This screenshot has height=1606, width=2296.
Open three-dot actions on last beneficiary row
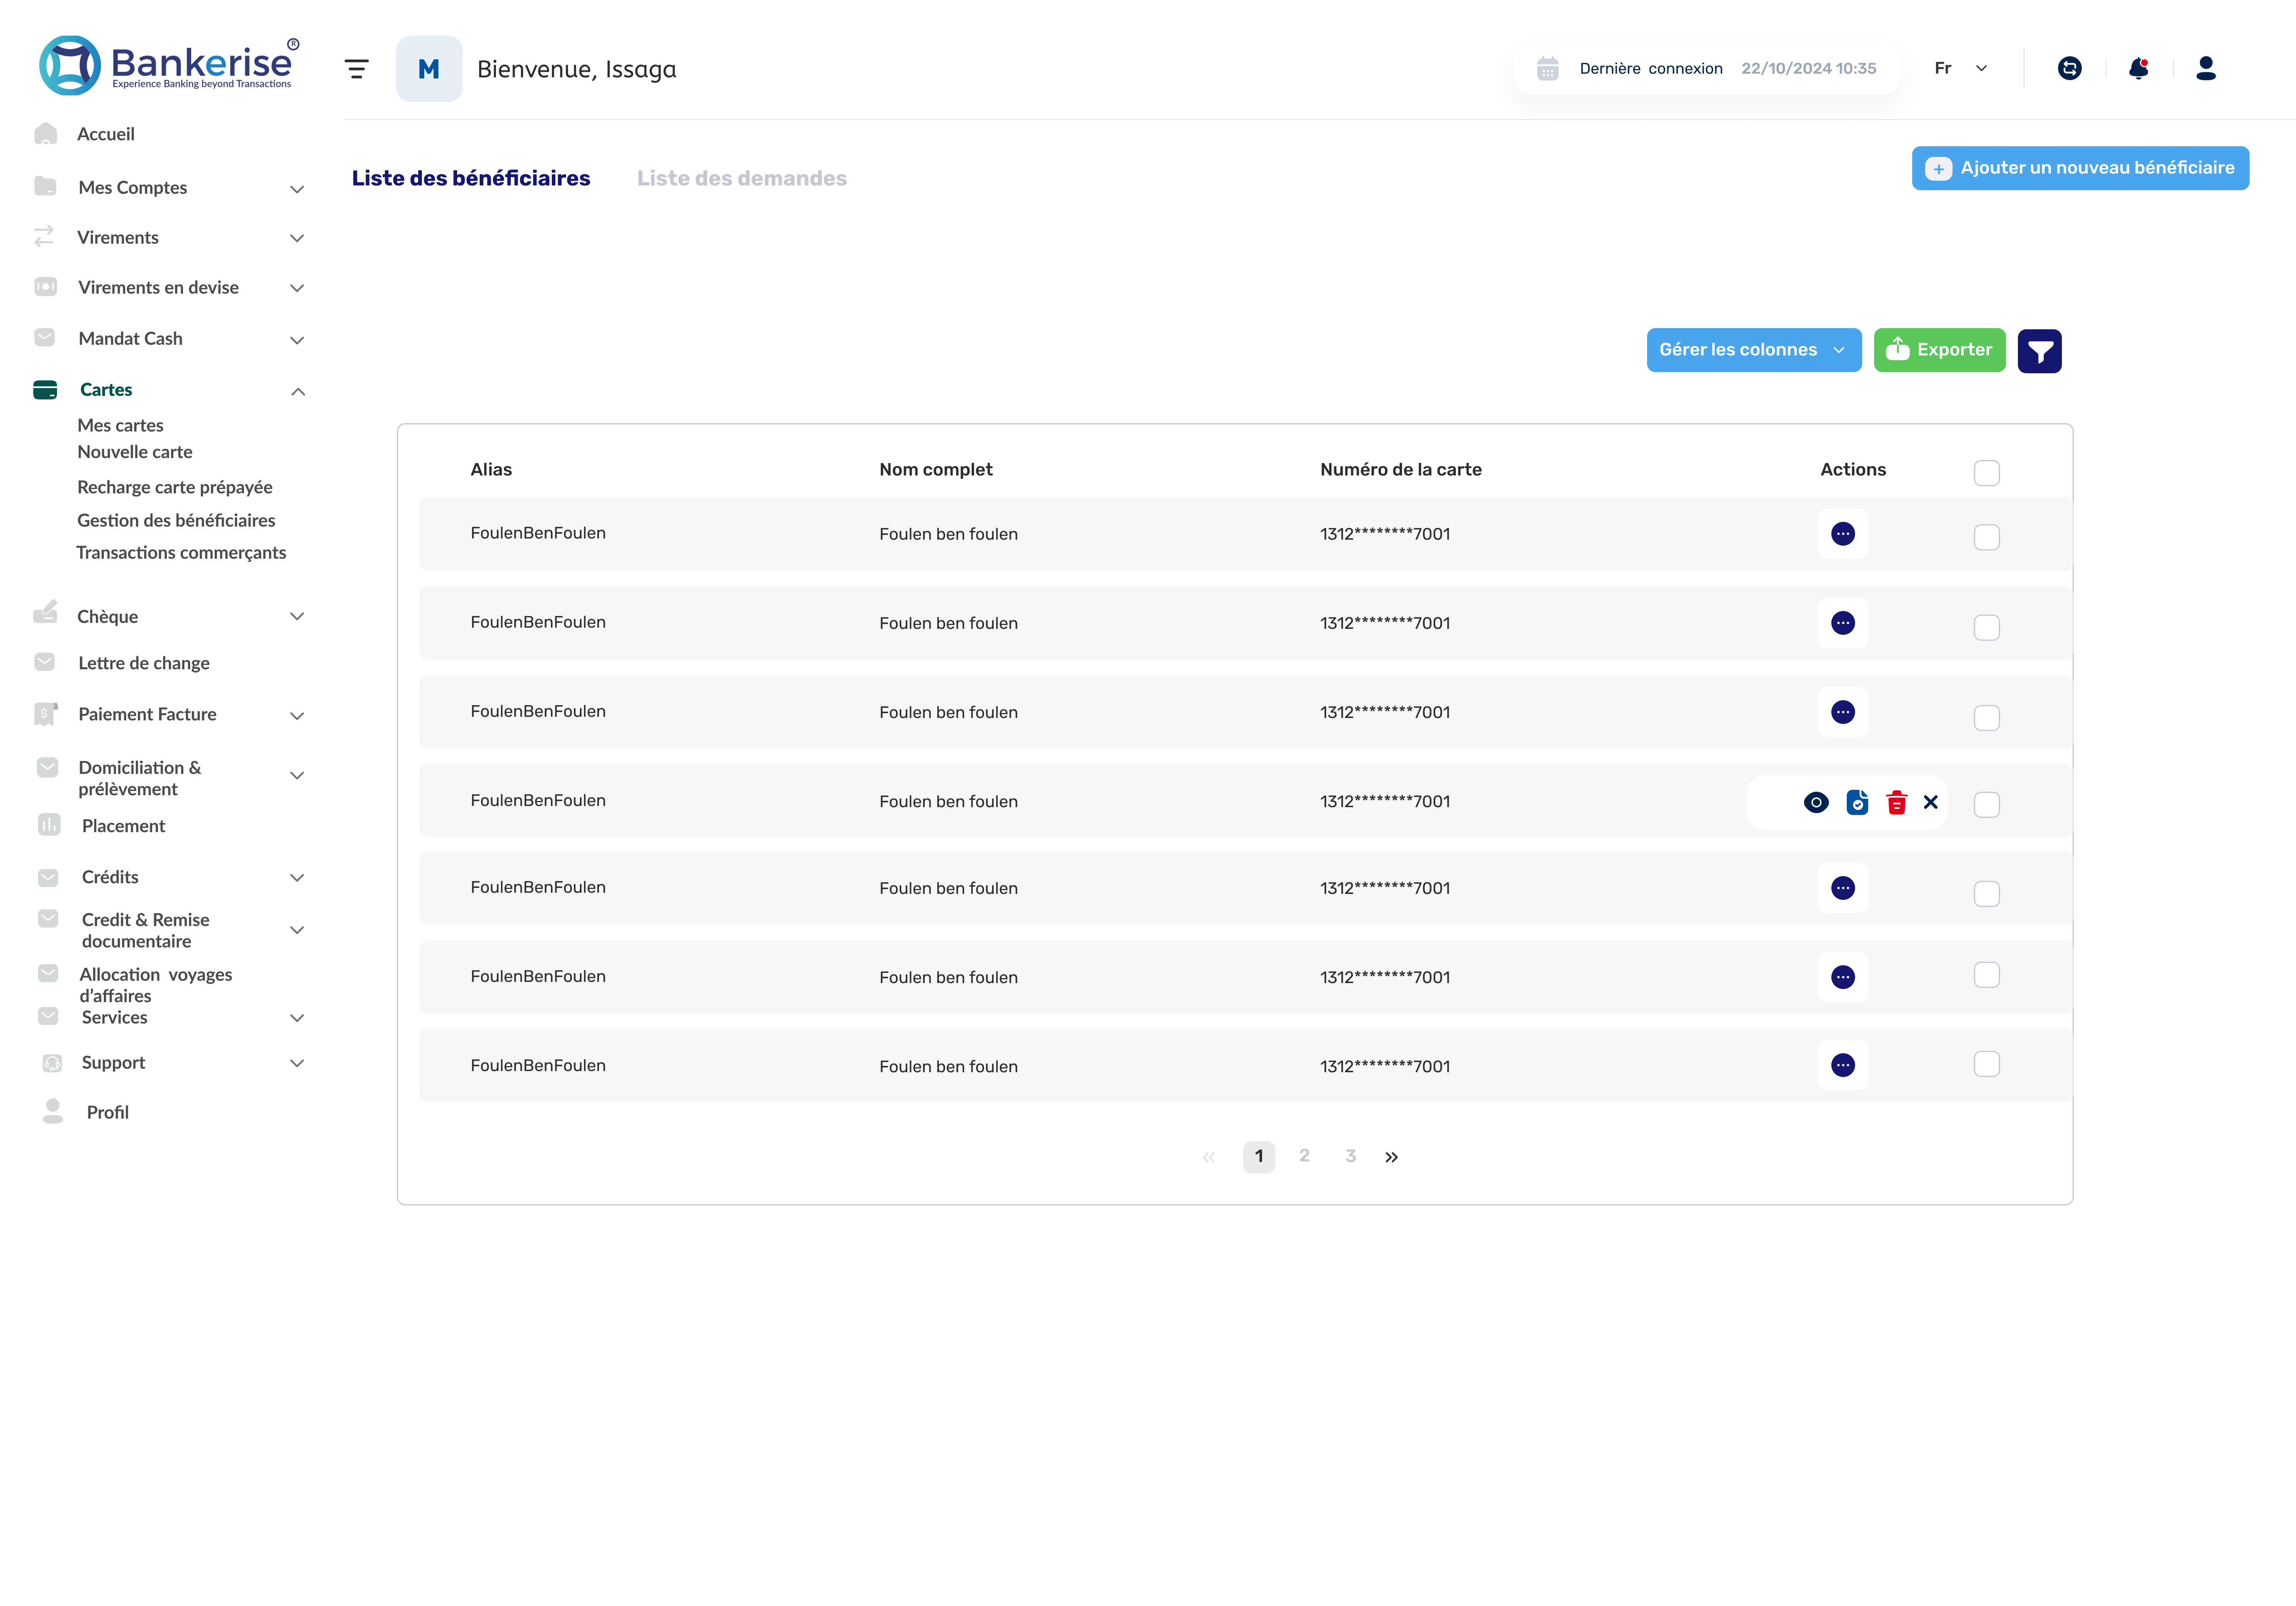(1843, 1066)
